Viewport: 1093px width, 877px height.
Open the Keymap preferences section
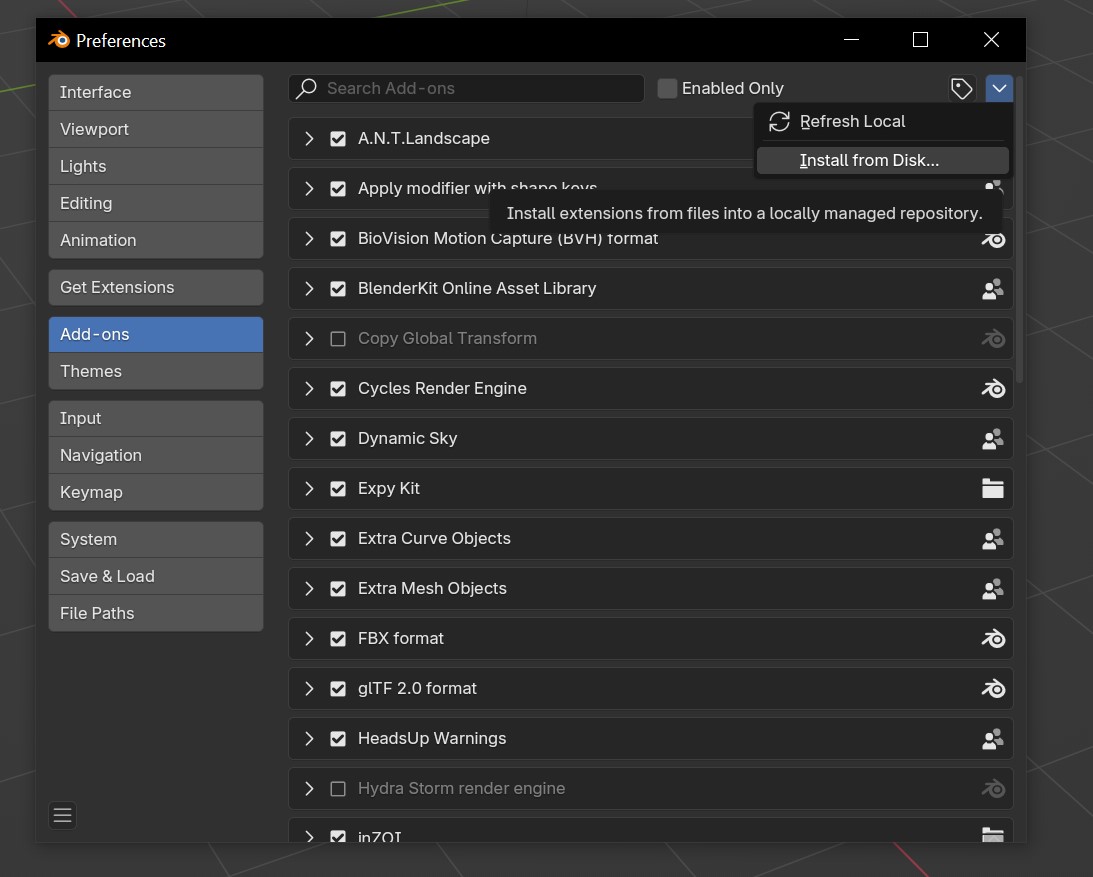pyautogui.click(x=156, y=492)
